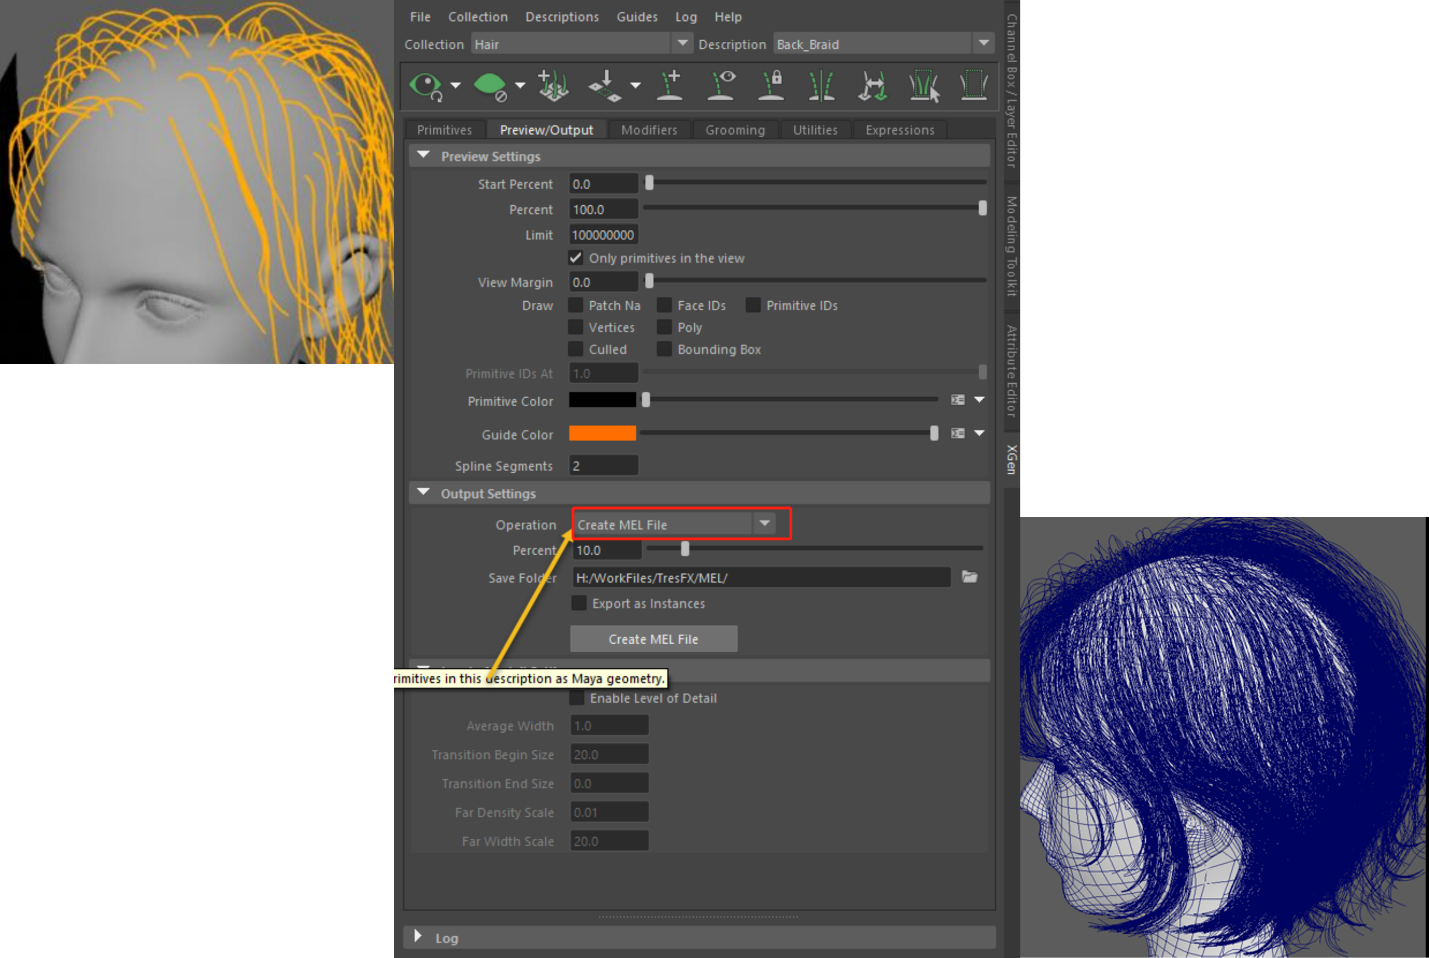Switch to the Grooming tab

click(735, 129)
